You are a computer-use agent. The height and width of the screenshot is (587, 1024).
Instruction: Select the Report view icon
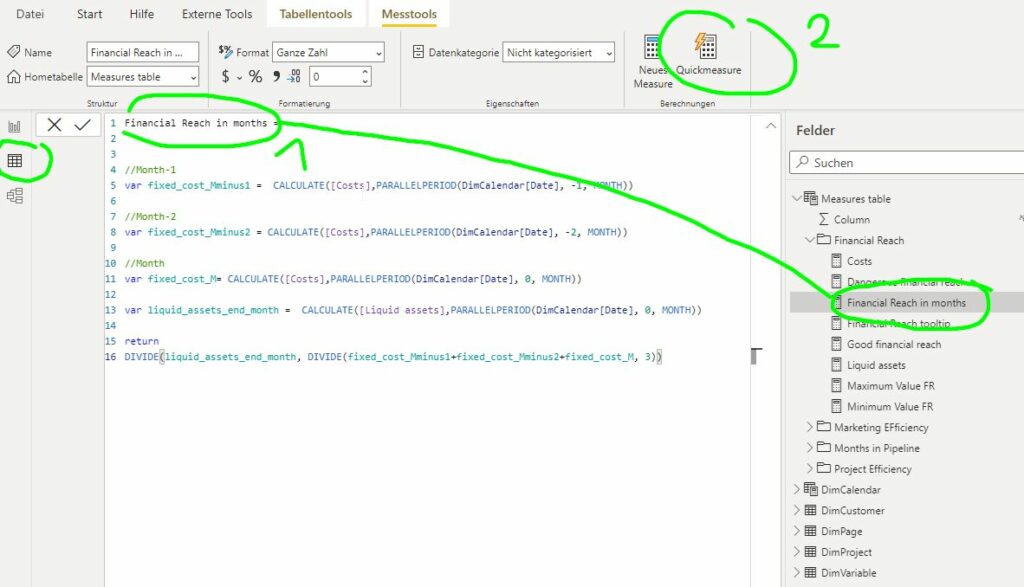(x=14, y=125)
